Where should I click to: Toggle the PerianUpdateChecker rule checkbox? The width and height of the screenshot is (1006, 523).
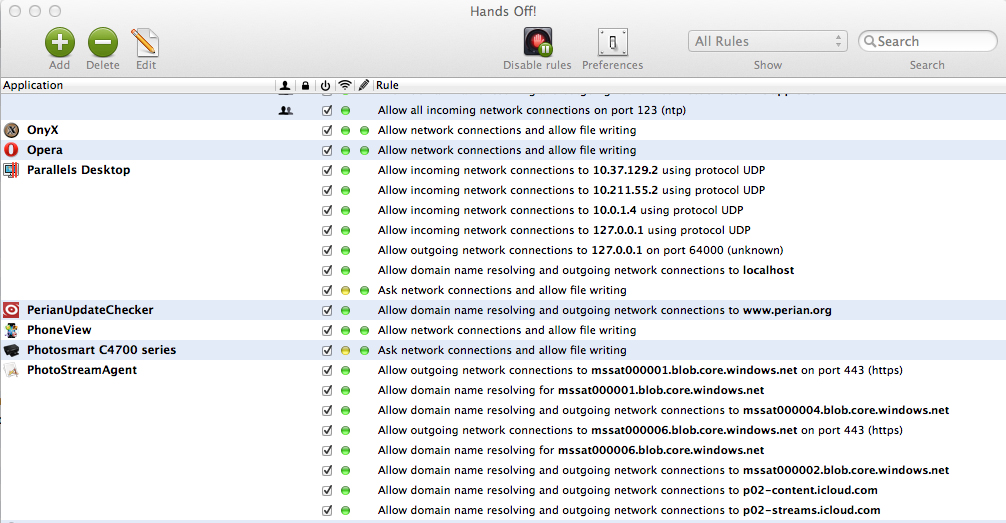tap(327, 310)
